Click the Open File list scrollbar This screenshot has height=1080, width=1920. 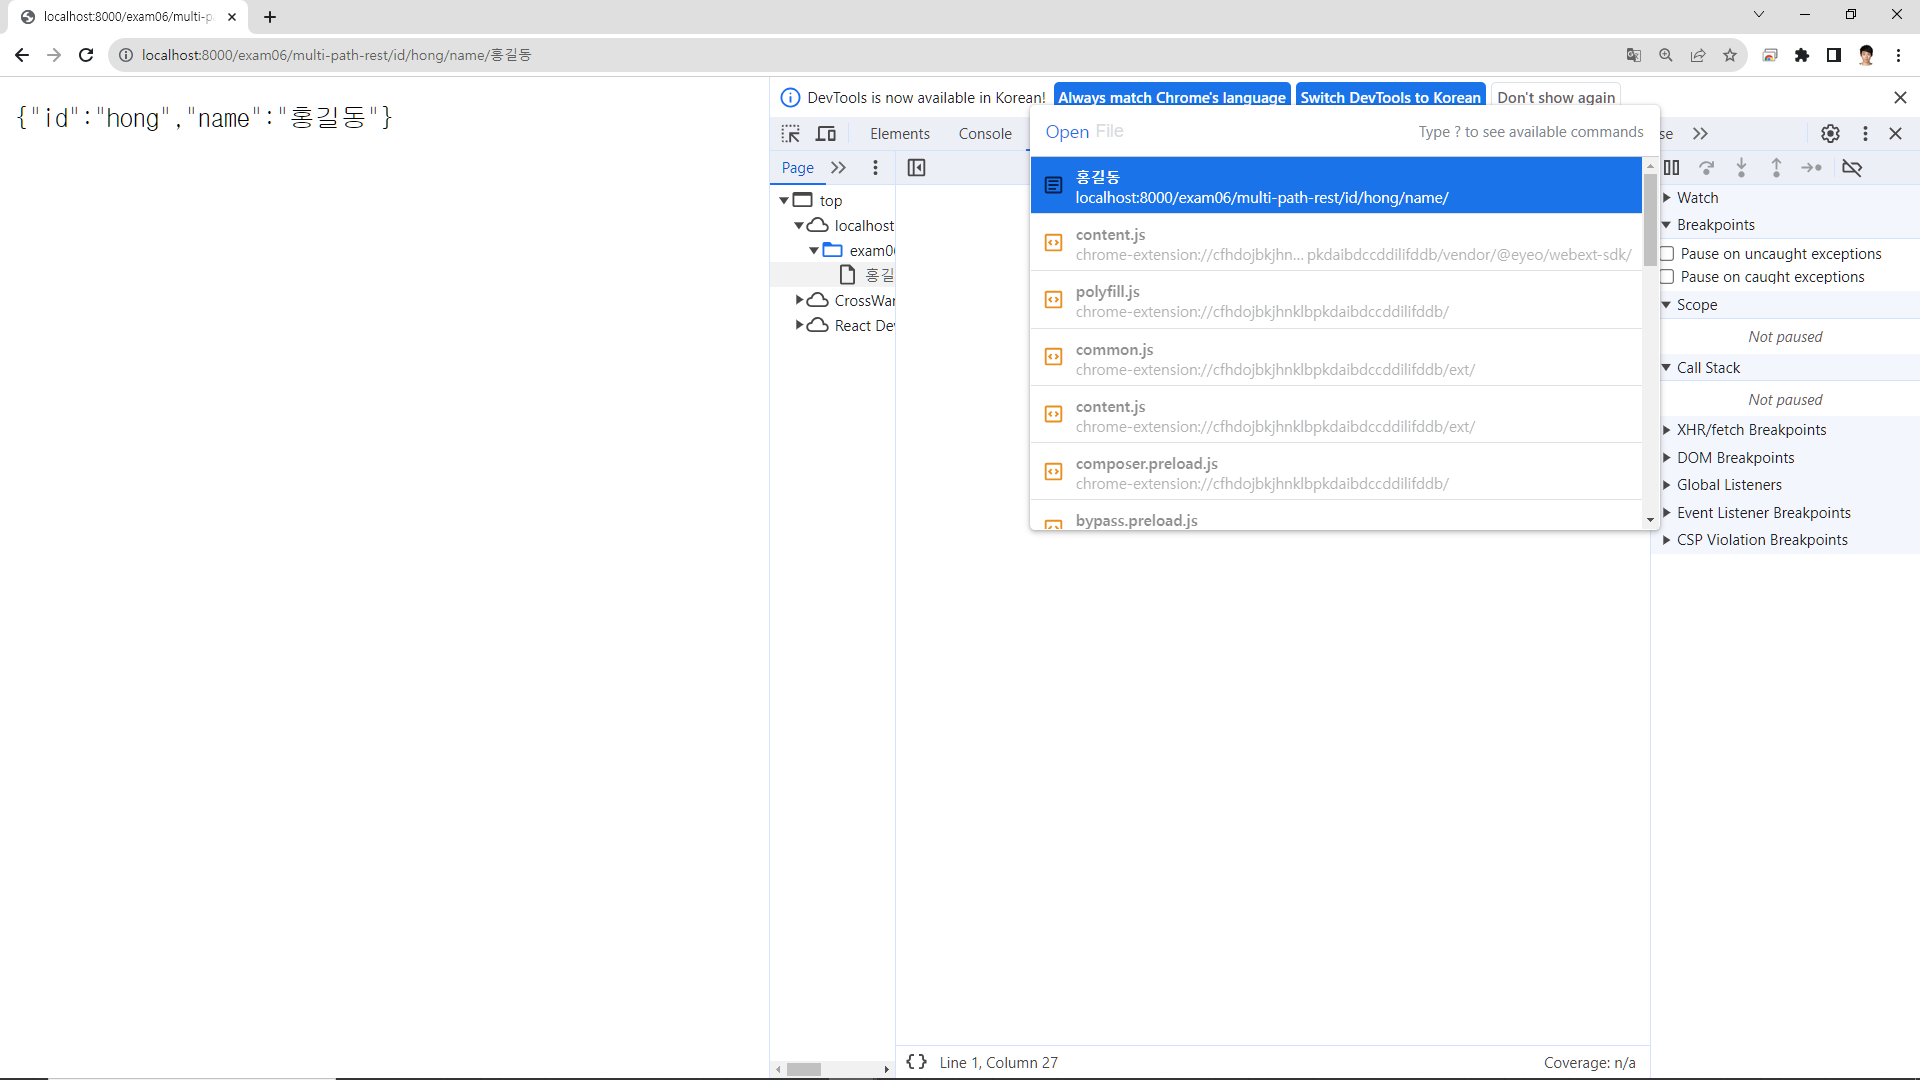1650,220
